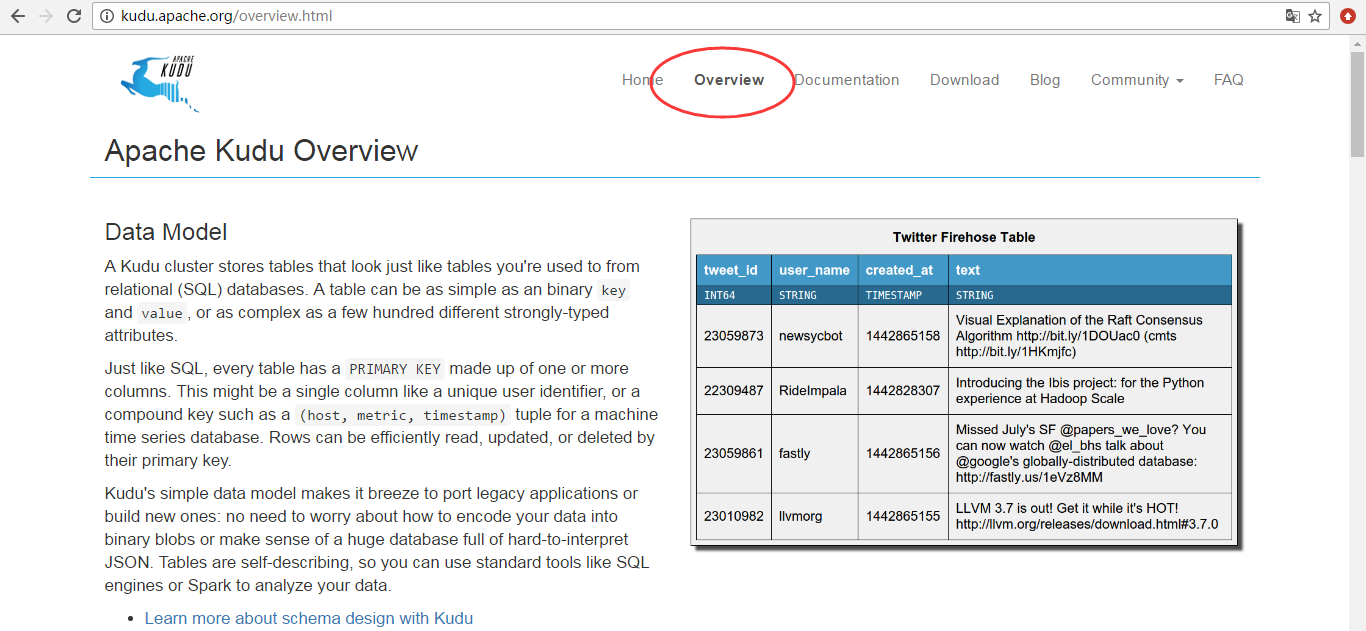Click the 'Twitter Firehose Table' title
The height and width of the screenshot is (631, 1366).
(x=964, y=237)
